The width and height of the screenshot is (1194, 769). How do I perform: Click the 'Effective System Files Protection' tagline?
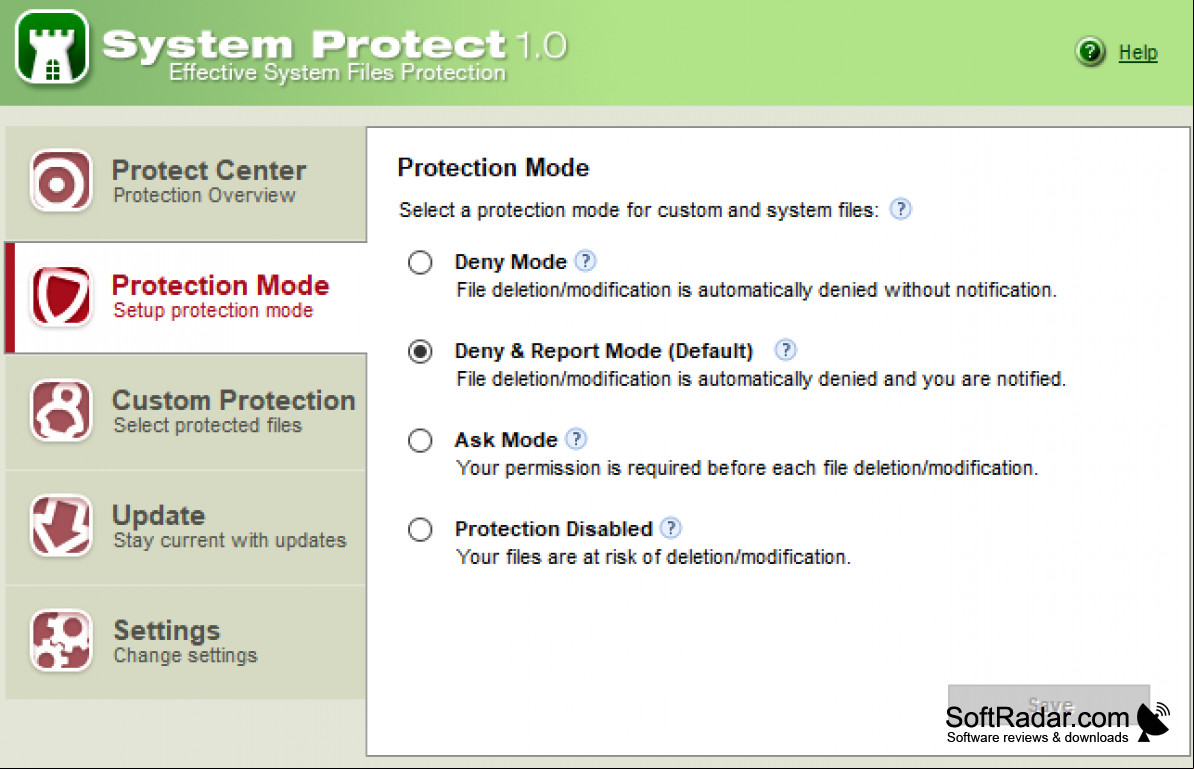337,72
